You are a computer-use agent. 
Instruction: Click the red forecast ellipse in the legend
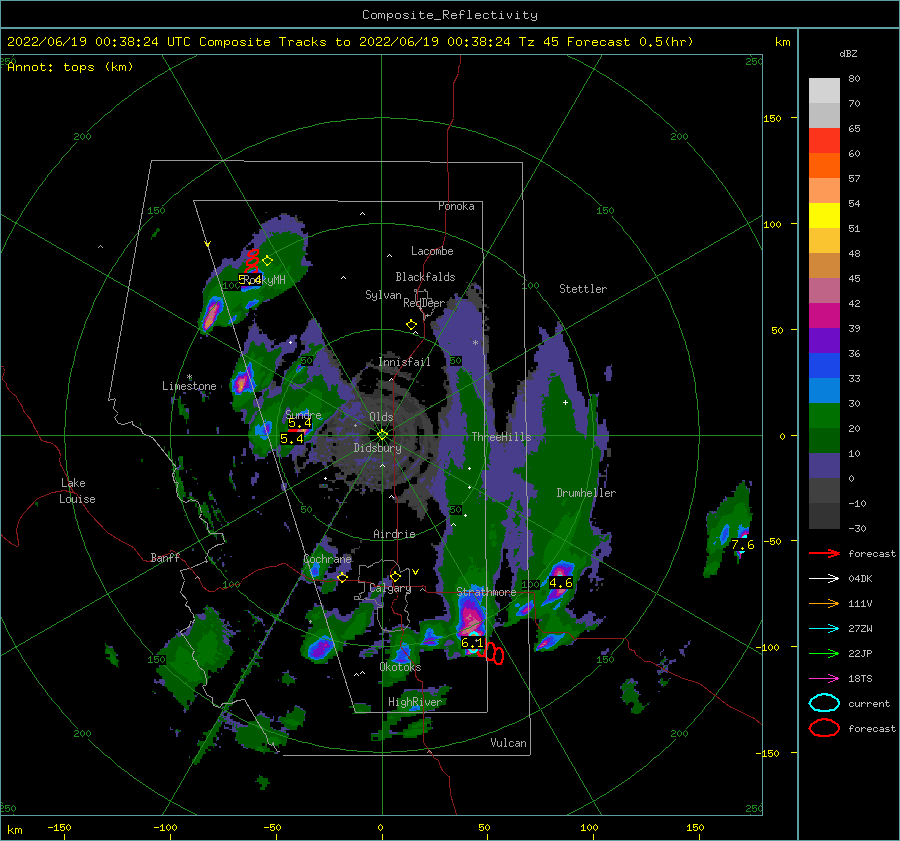824,728
